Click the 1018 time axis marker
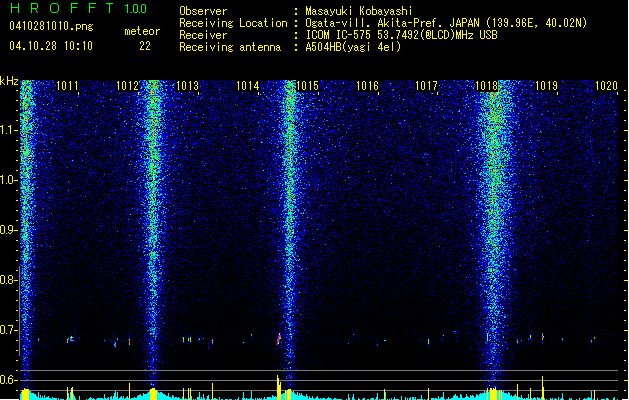The image size is (629, 400). 486,86
